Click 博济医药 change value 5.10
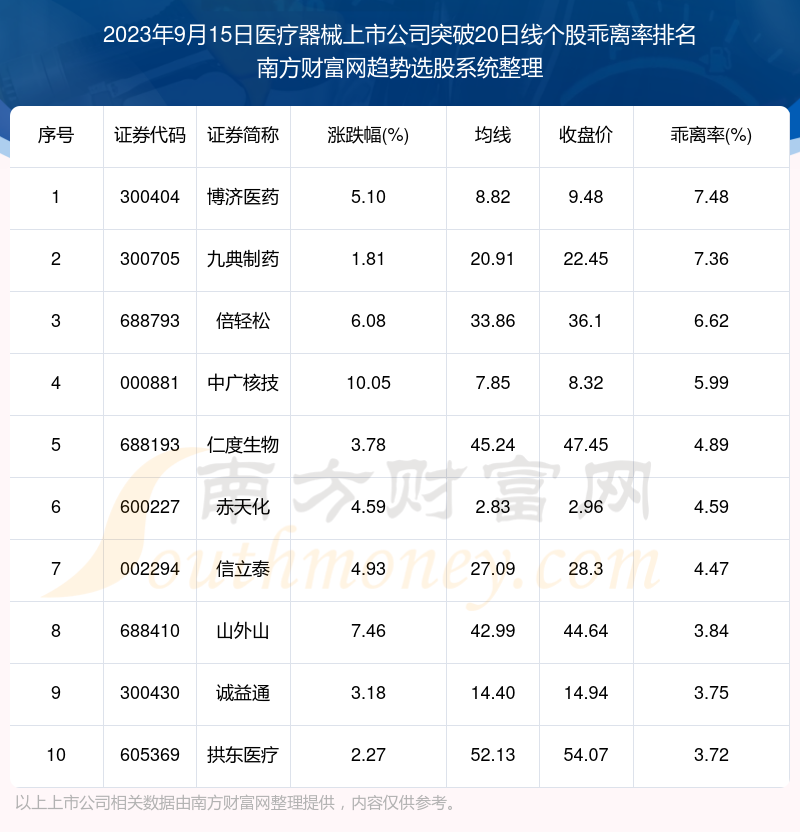800x832 pixels. (368, 197)
